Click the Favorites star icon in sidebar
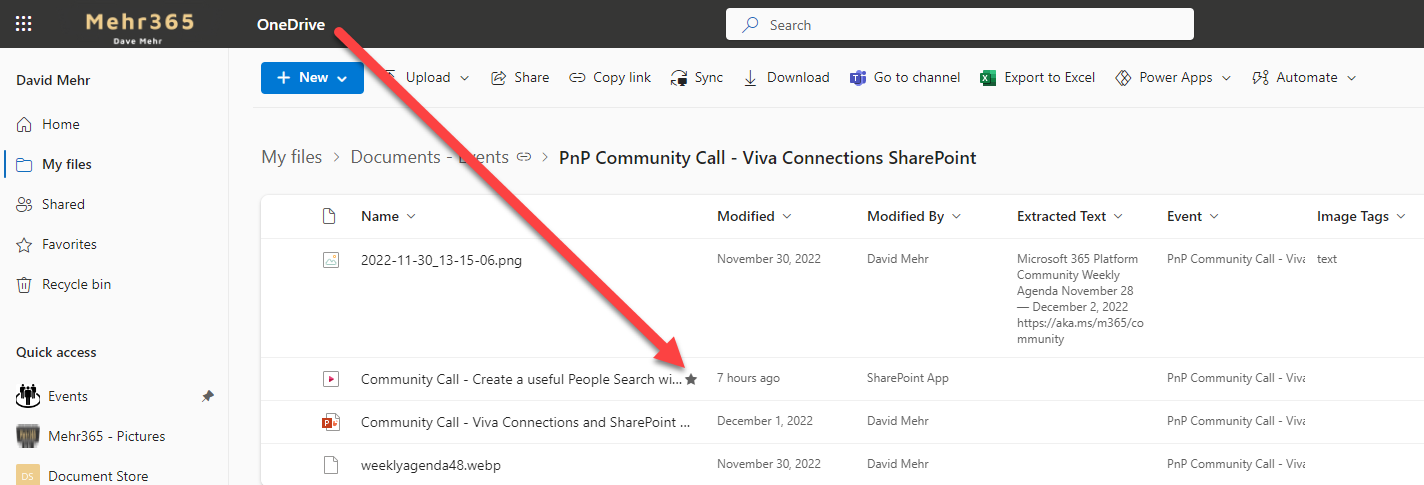 (24, 244)
